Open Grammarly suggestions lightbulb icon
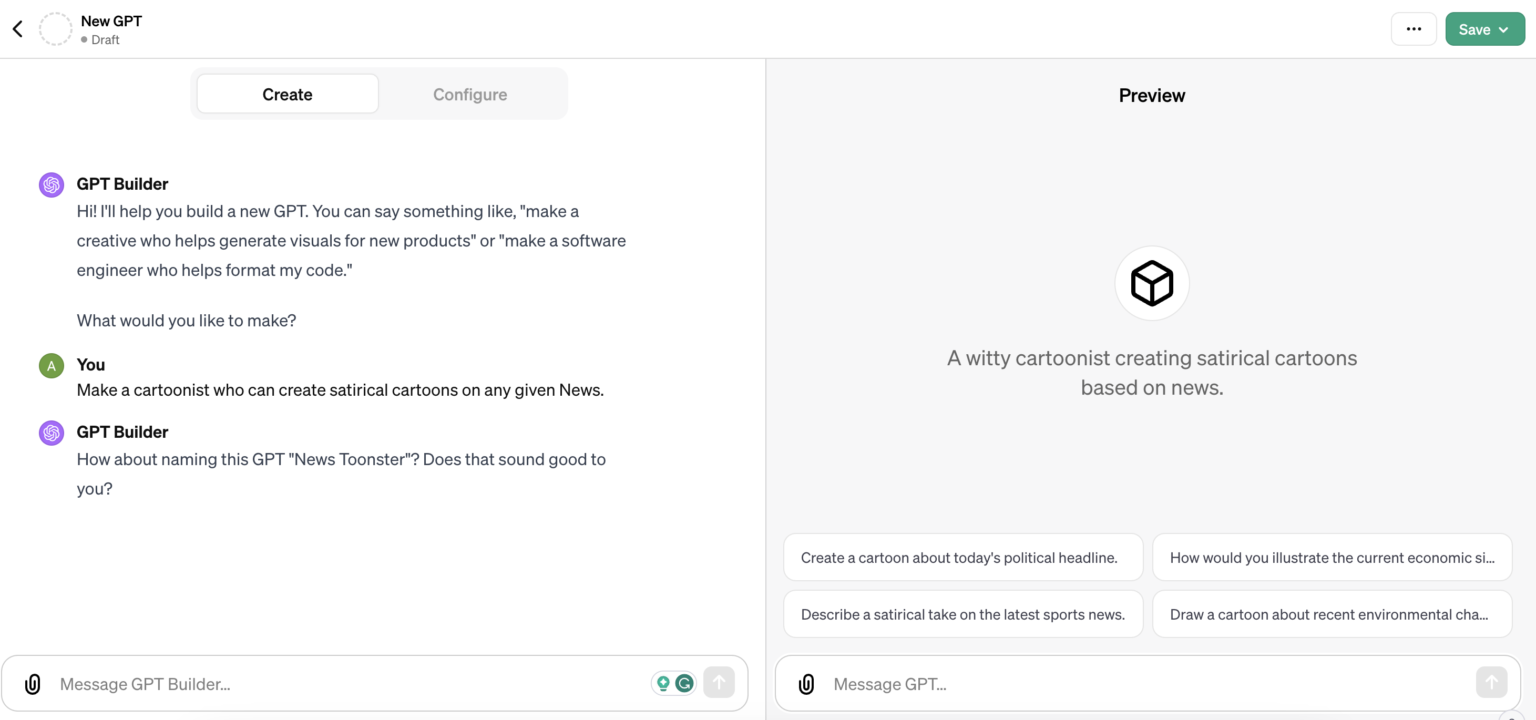This screenshot has width=1536, height=720. pyautogui.click(x=662, y=682)
